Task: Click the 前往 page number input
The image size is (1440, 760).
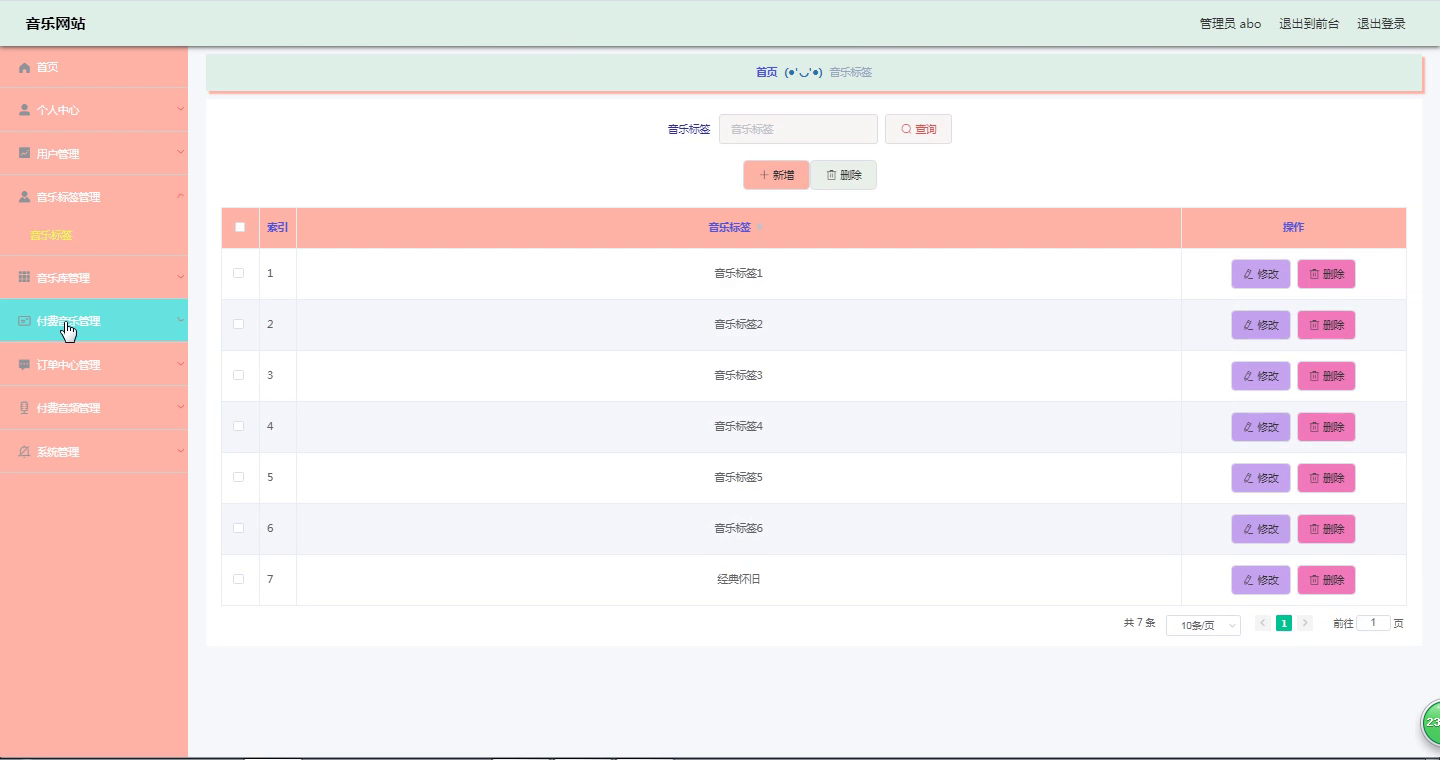Action: pyautogui.click(x=1373, y=623)
